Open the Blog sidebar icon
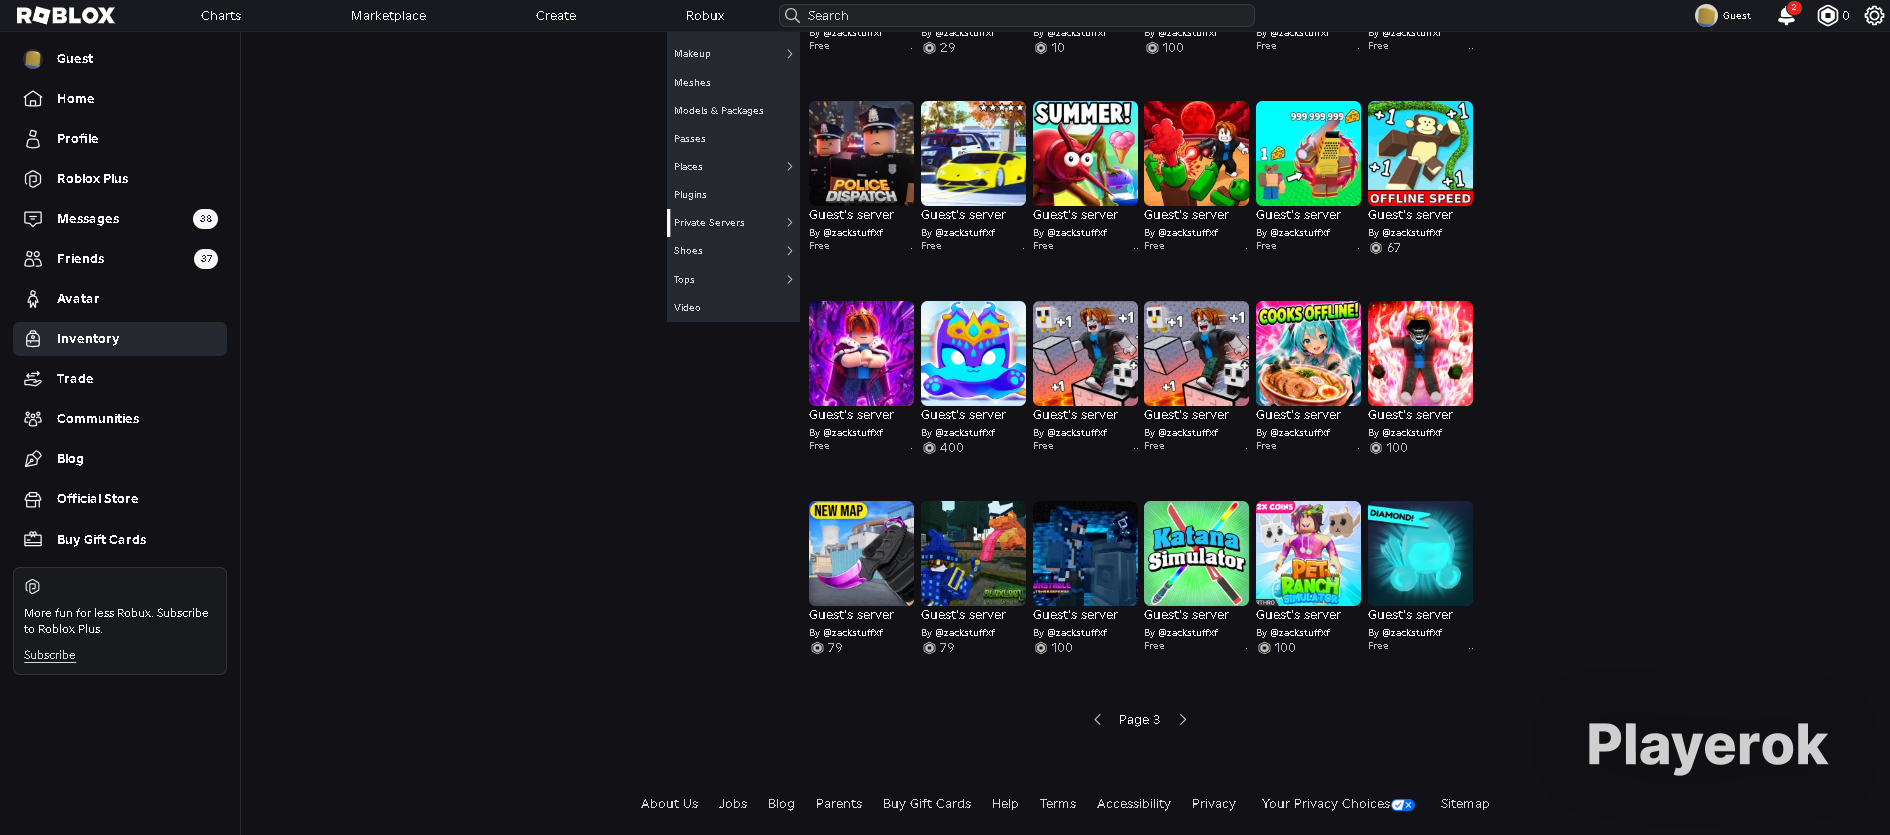The width and height of the screenshot is (1890, 835). pos(33,459)
